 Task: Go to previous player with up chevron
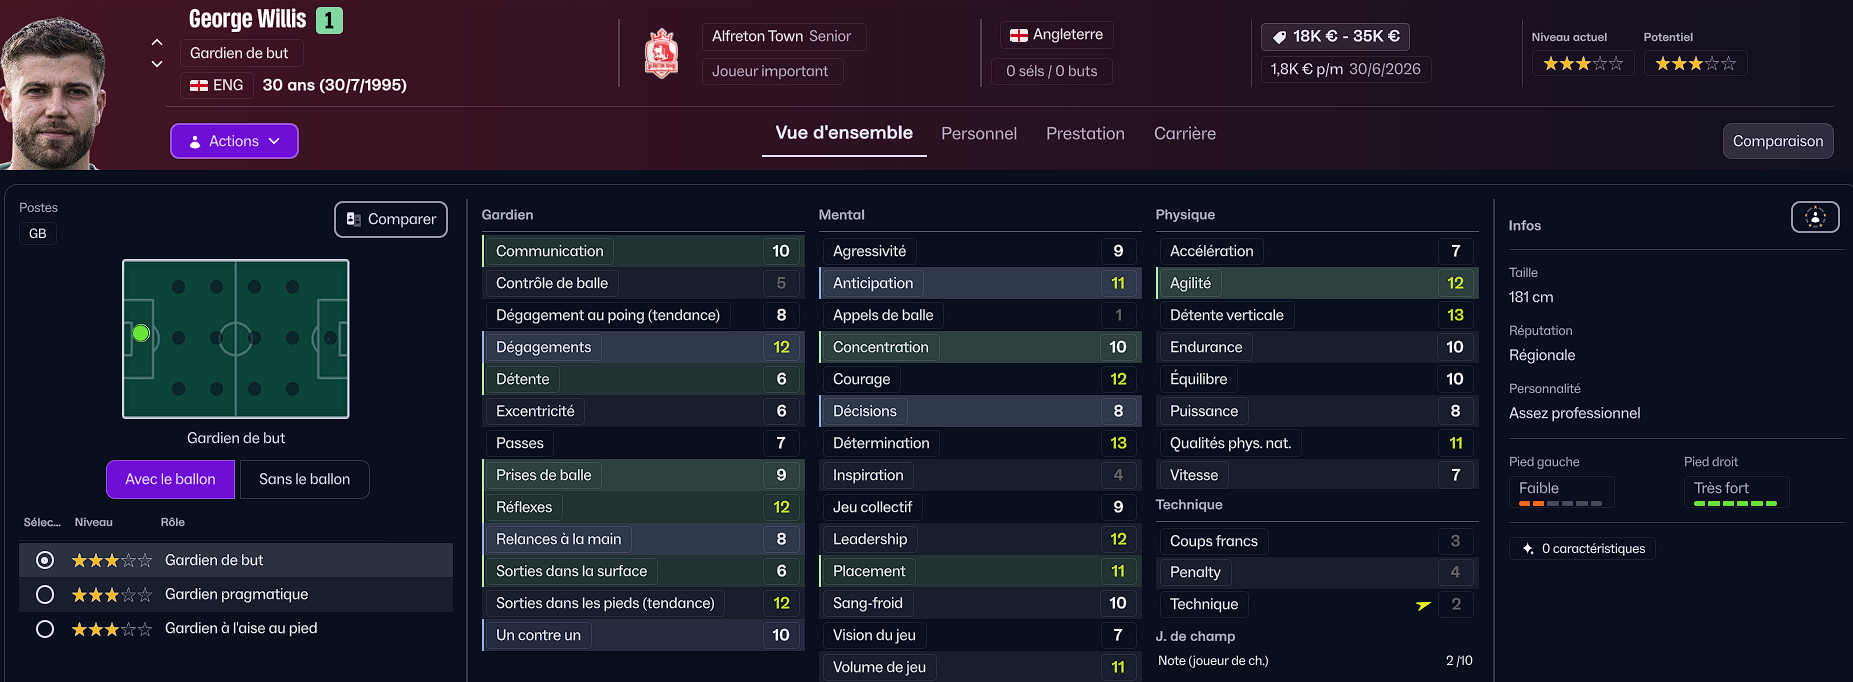tap(157, 42)
